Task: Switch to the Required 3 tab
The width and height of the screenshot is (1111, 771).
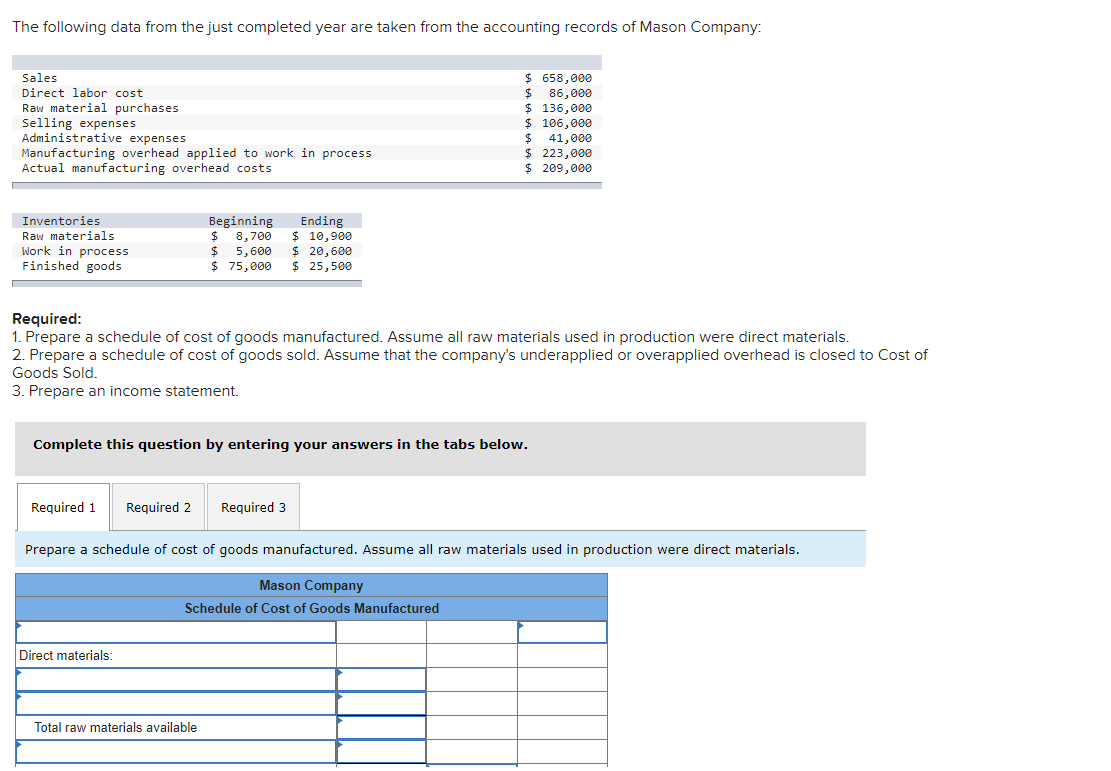Action: point(253,507)
